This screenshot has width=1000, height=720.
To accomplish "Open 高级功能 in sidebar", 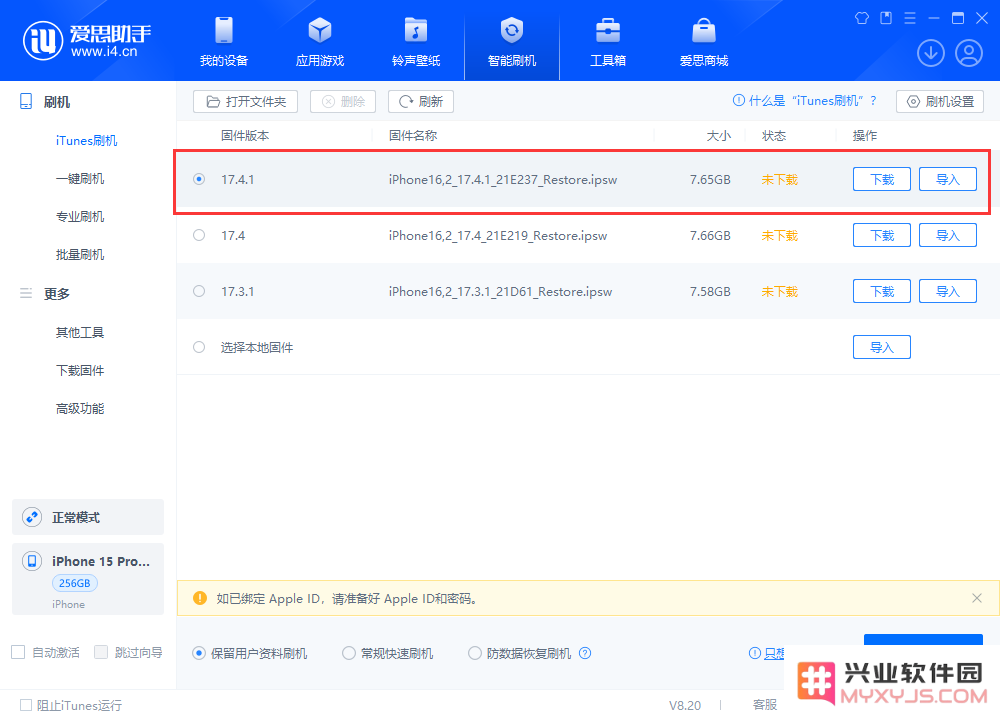I will click(80, 409).
